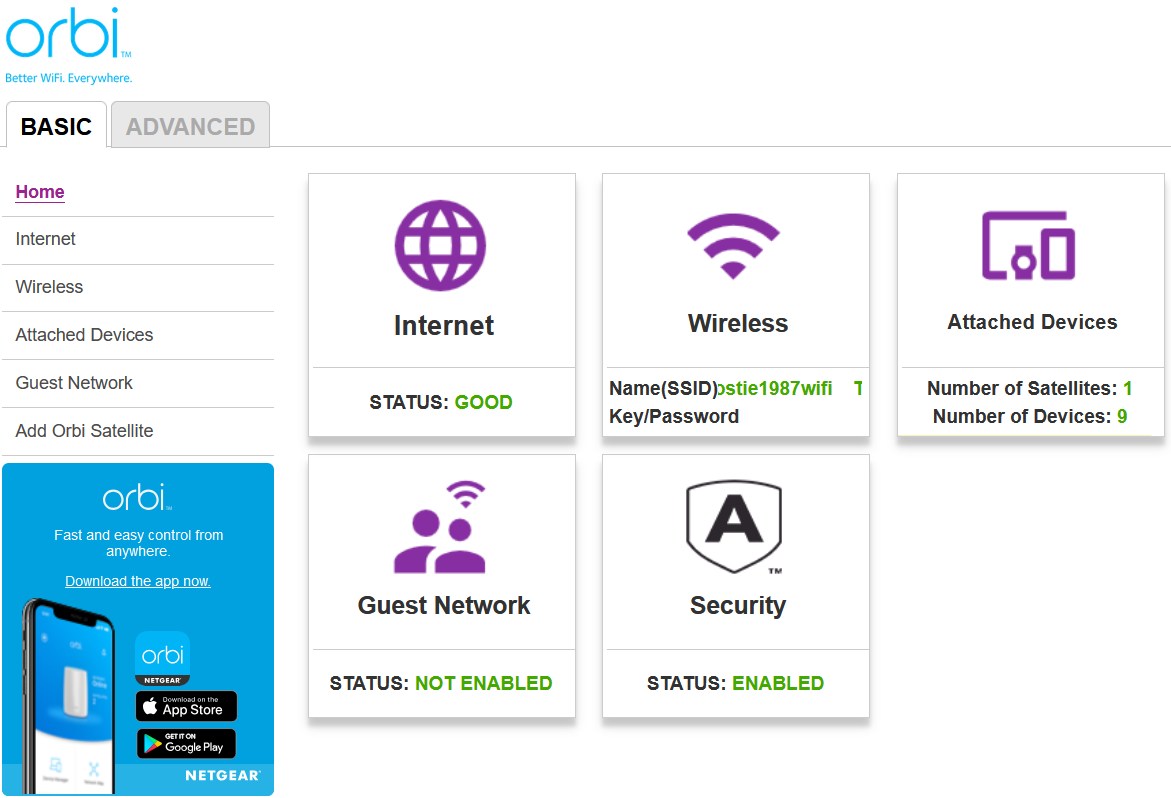Open Wireless in the sidebar menu

click(x=49, y=287)
